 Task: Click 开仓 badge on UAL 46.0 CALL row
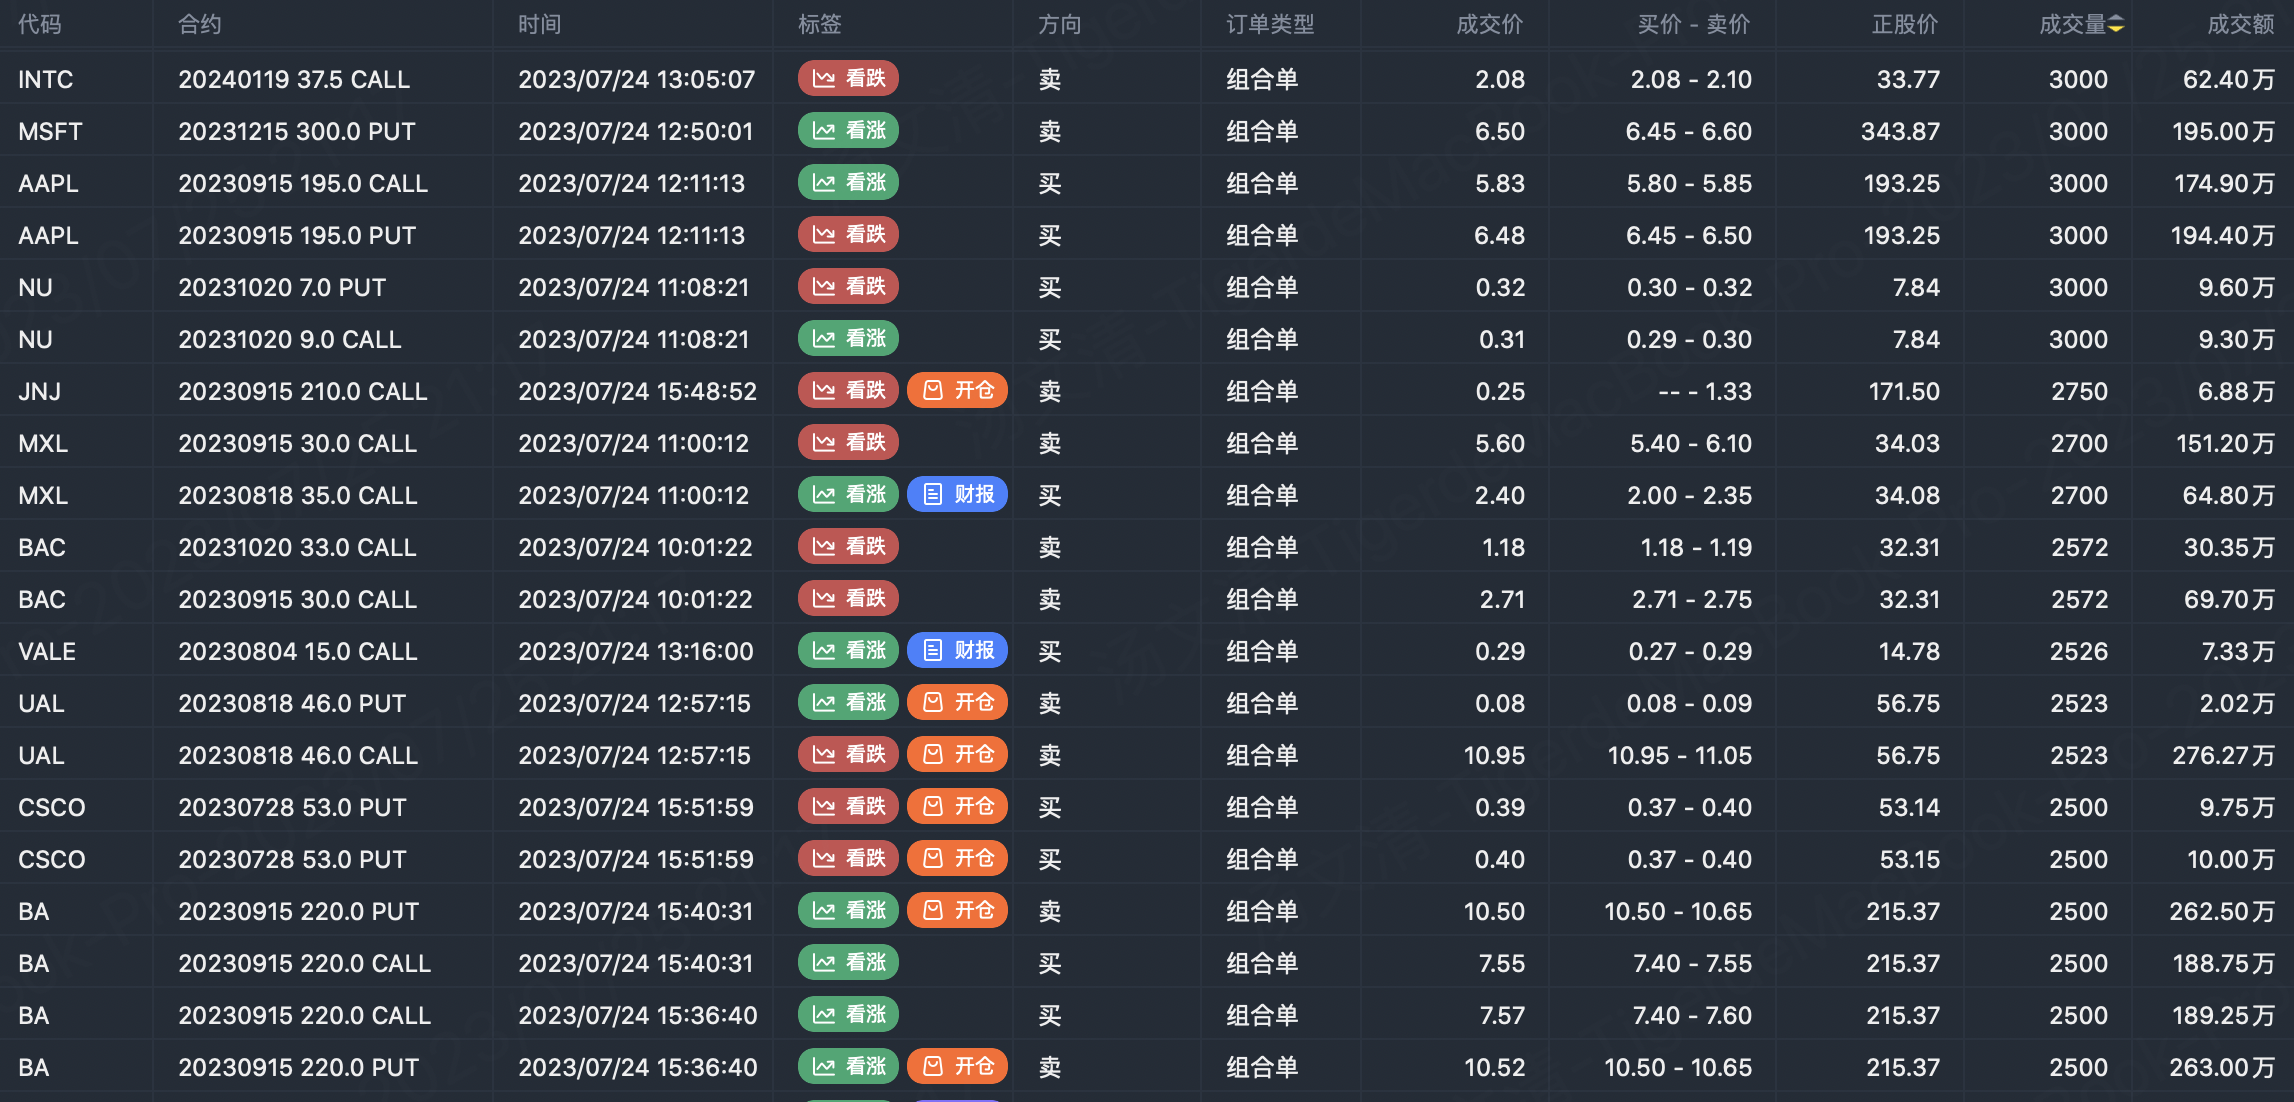[957, 754]
